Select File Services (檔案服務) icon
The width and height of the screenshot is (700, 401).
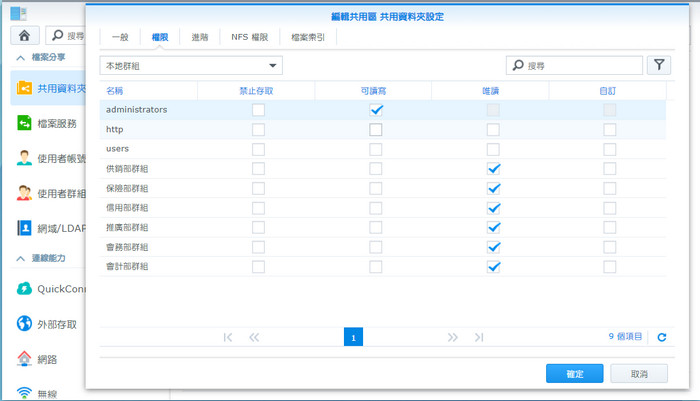pyautogui.click(x=24, y=123)
